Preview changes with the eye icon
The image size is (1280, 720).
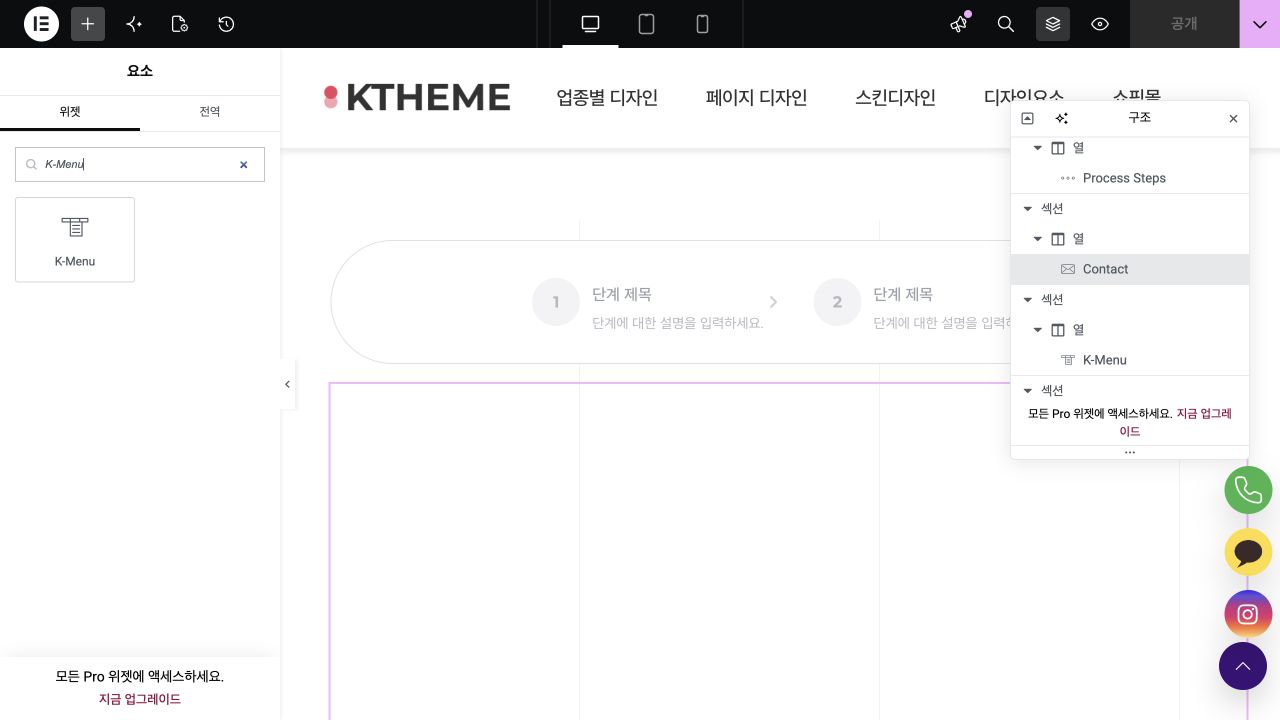coord(1100,24)
